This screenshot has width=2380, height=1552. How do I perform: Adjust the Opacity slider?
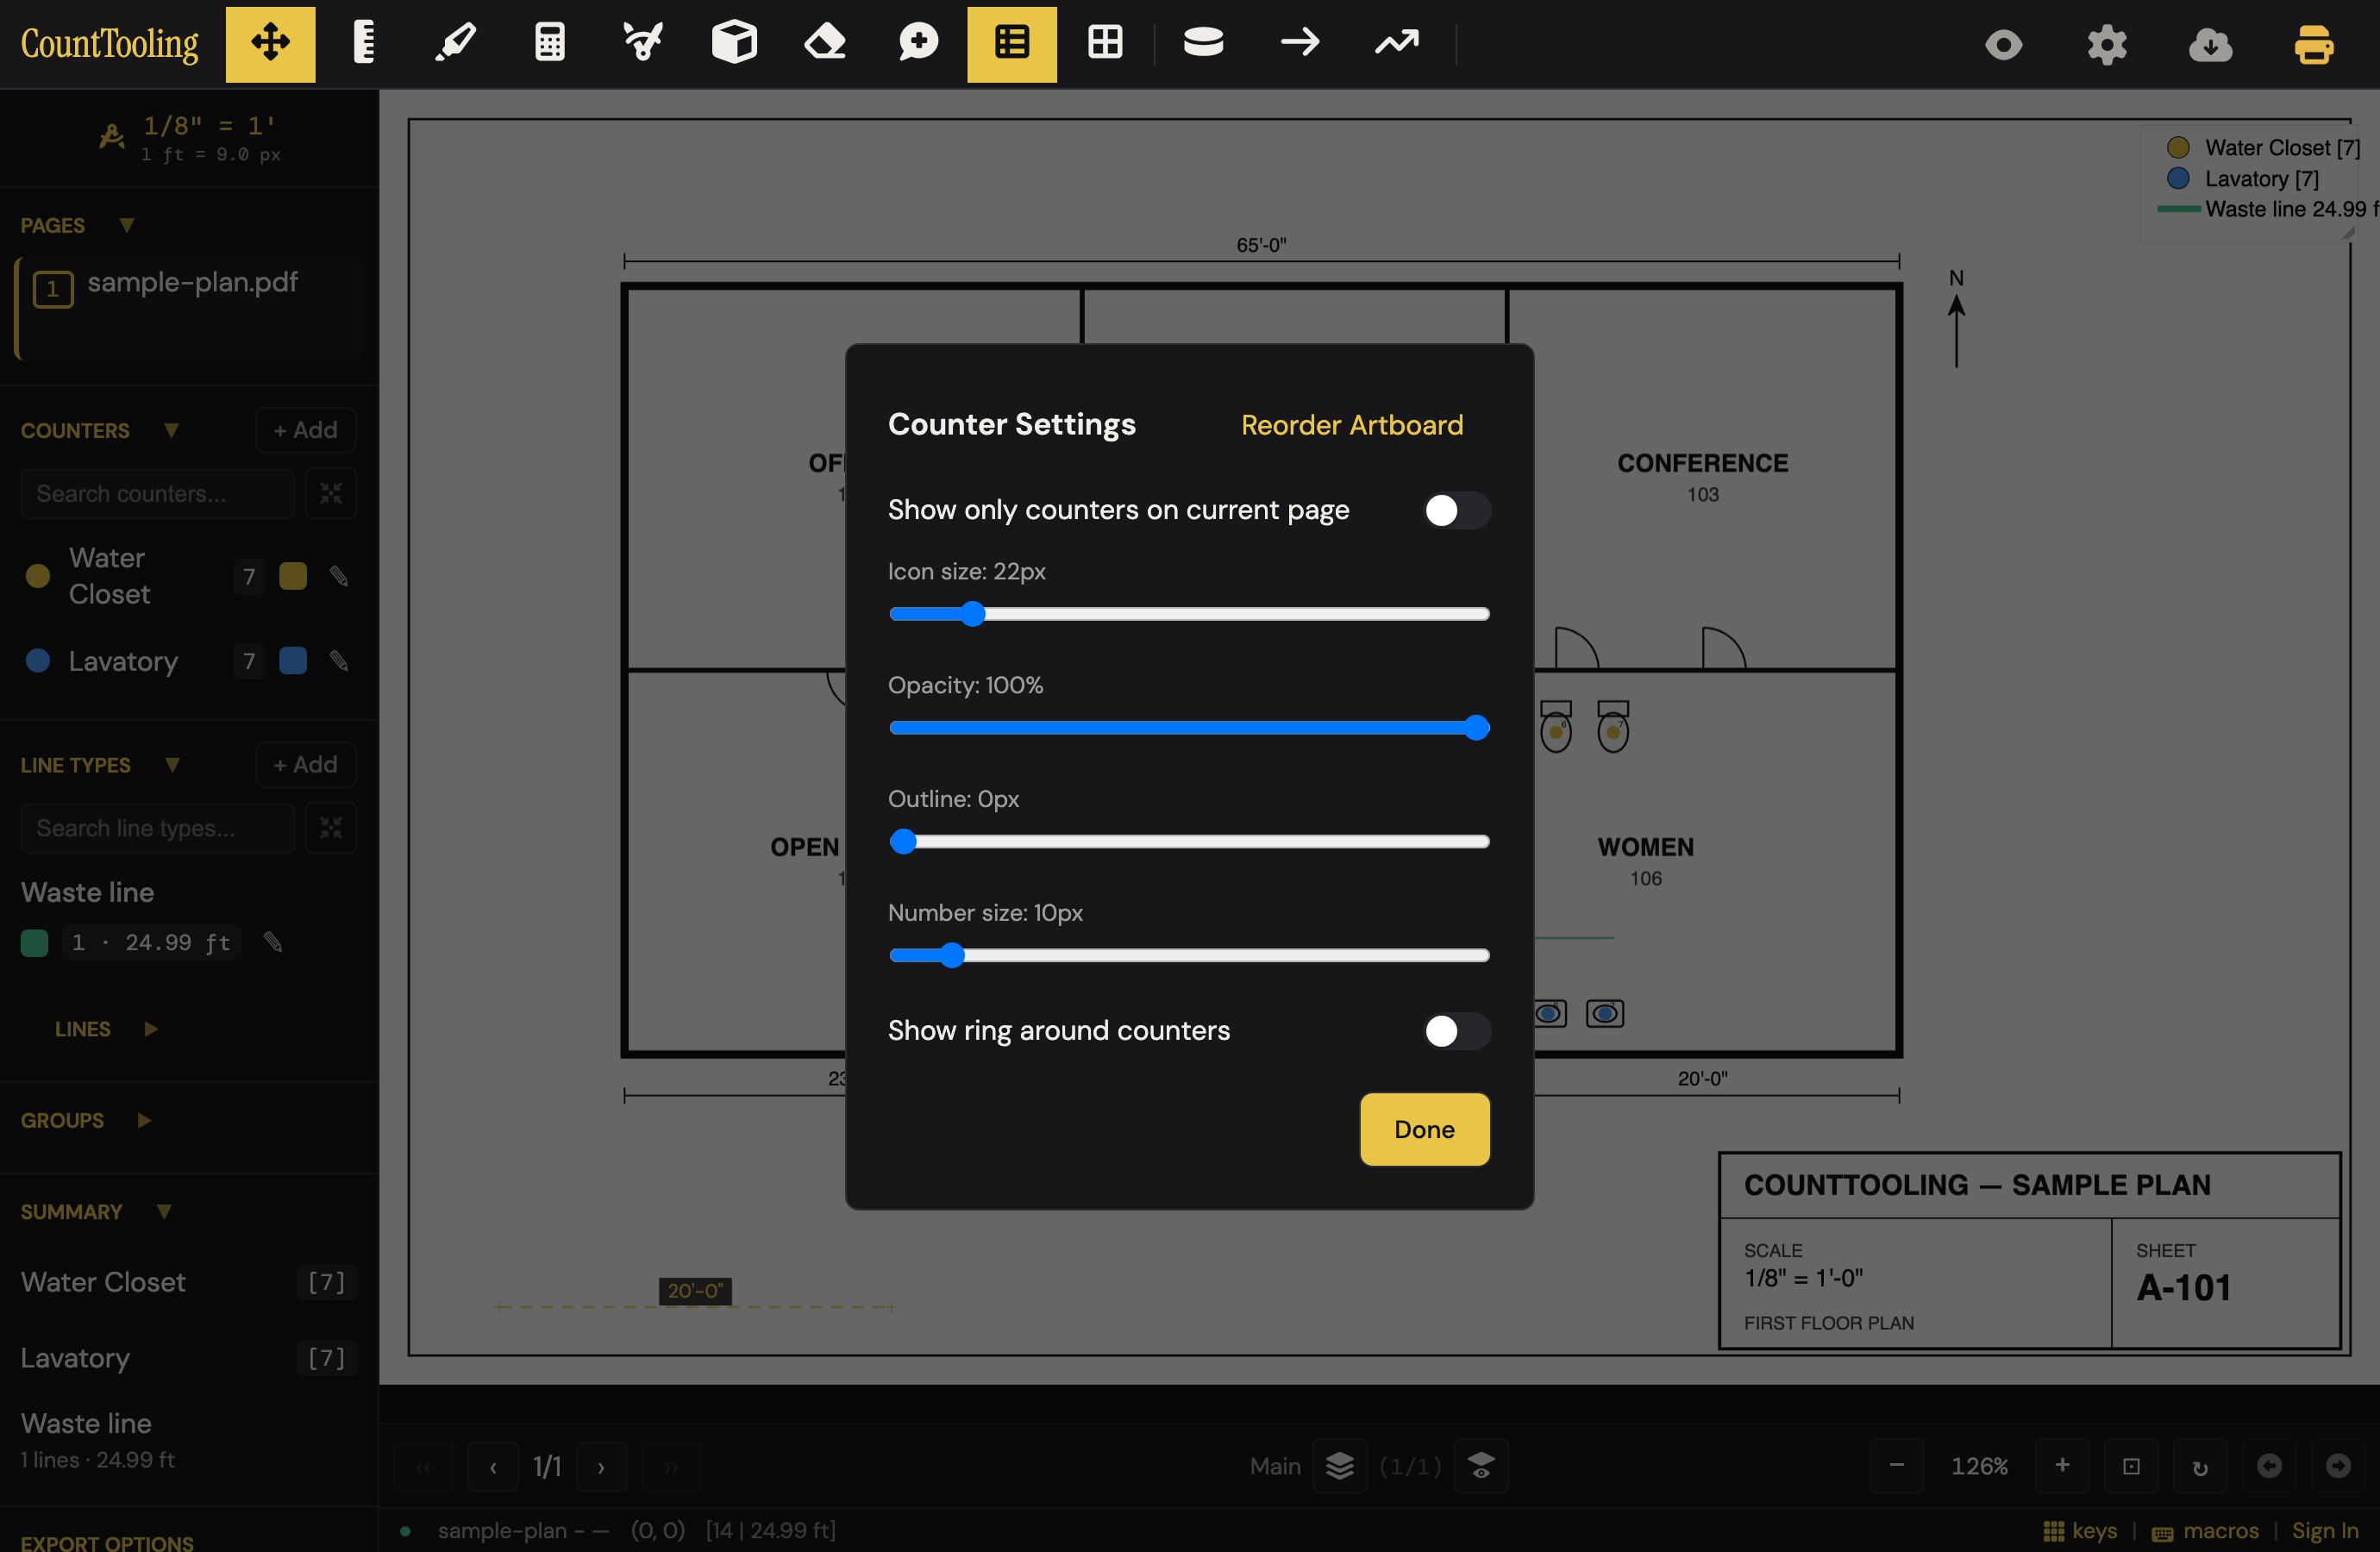[1189, 728]
